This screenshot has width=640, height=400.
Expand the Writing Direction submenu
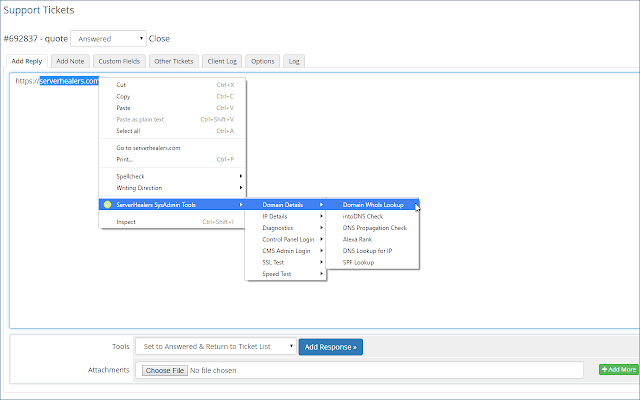click(x=172, y=188)
